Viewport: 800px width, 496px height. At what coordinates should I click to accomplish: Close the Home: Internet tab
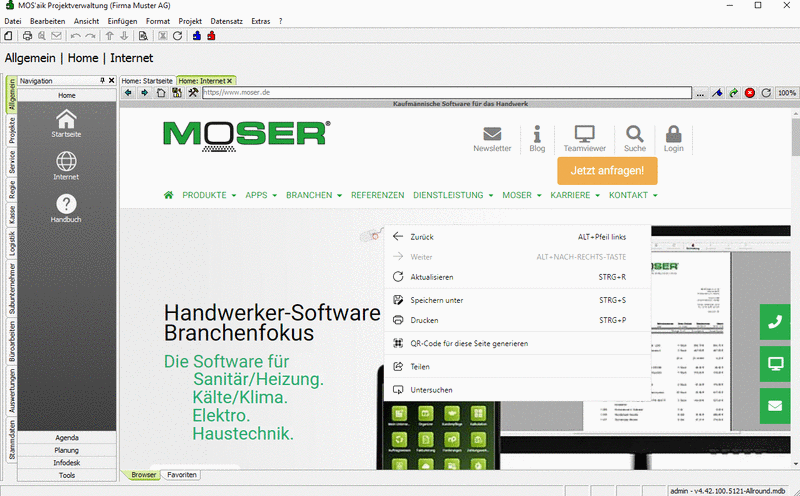230,81
